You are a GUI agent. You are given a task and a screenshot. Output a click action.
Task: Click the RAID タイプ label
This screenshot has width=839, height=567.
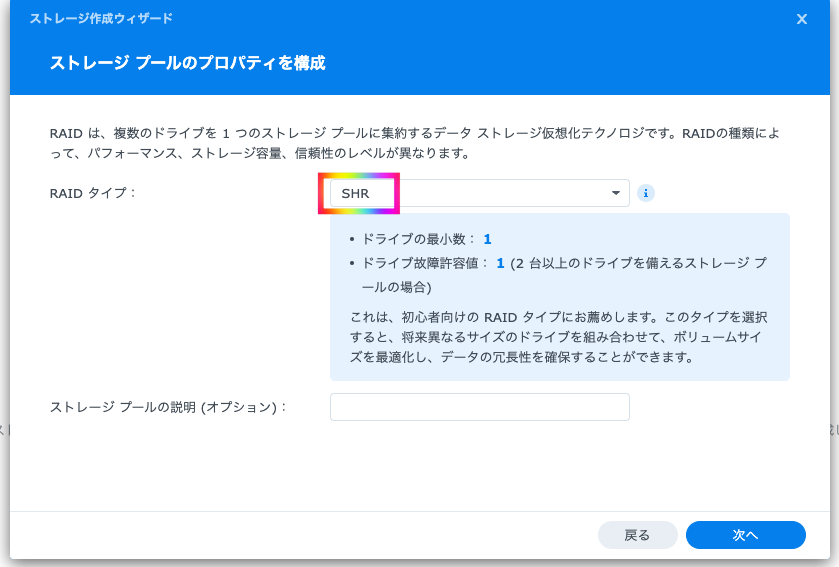93,193
